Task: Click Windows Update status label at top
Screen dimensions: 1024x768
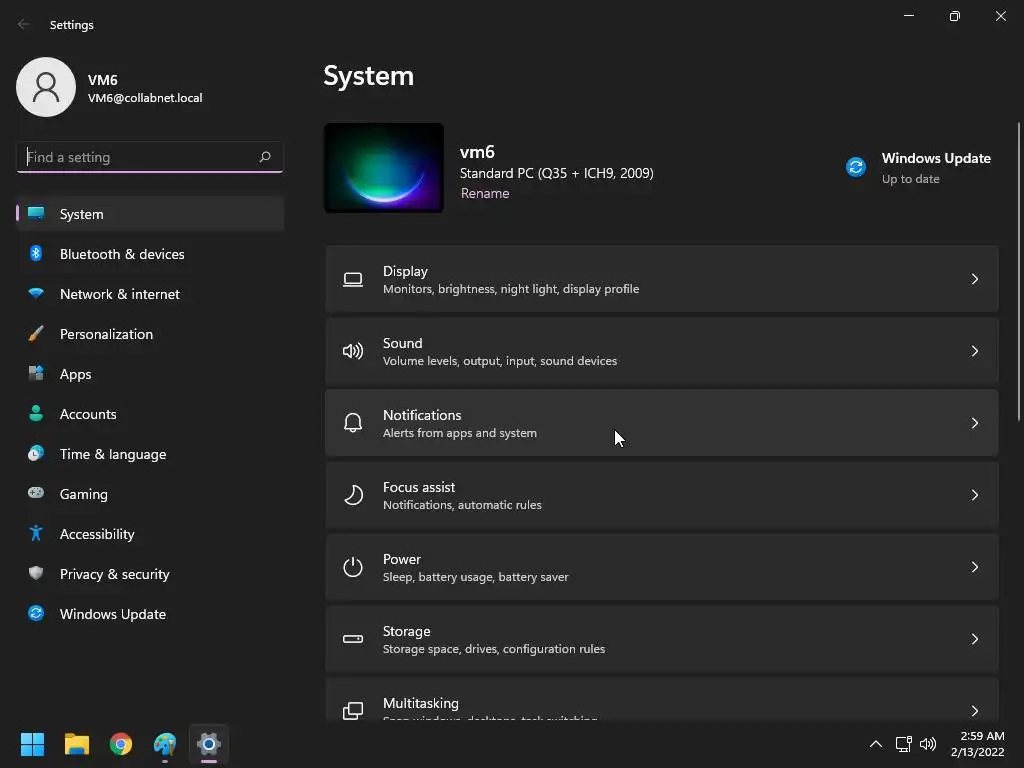Action: point(935,158)
